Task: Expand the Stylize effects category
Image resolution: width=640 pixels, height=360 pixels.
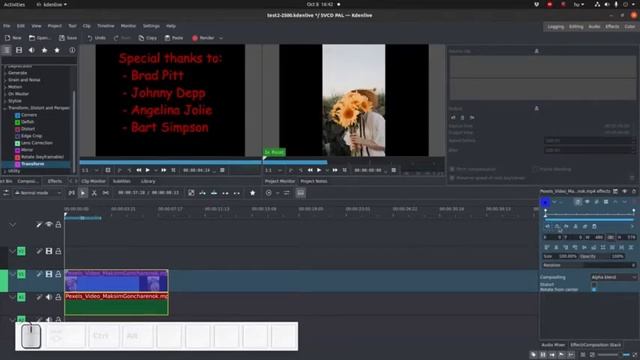Action: coord(15,101)
